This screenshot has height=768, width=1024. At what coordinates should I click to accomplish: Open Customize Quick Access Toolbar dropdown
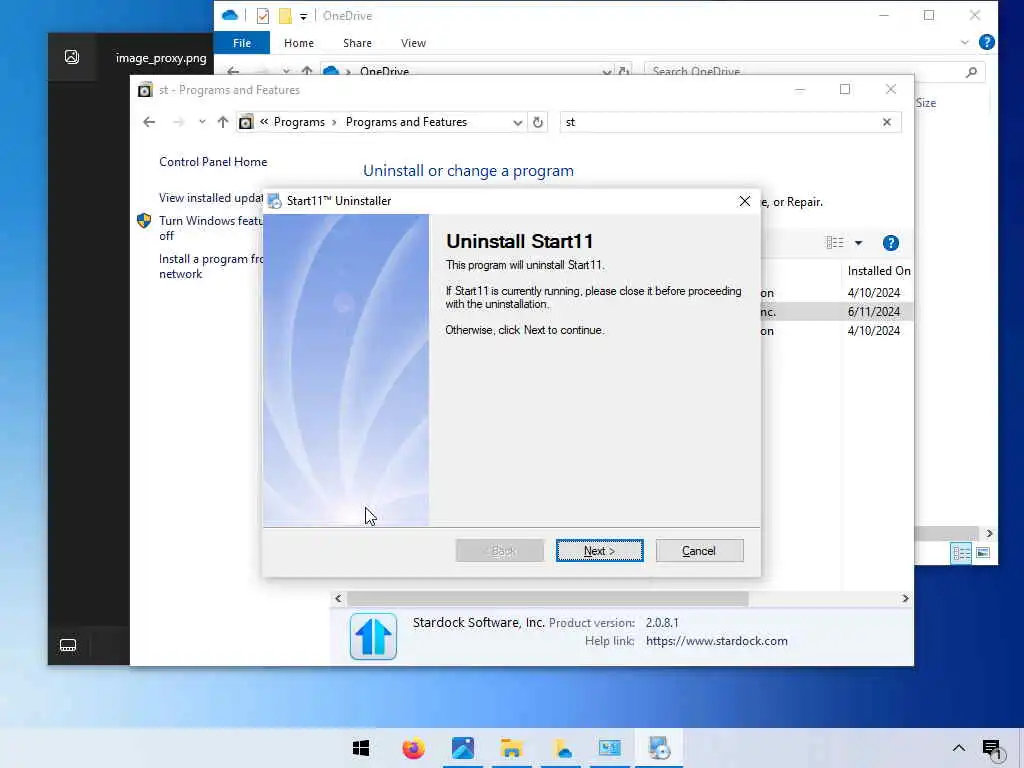click(x=303, y=16)
